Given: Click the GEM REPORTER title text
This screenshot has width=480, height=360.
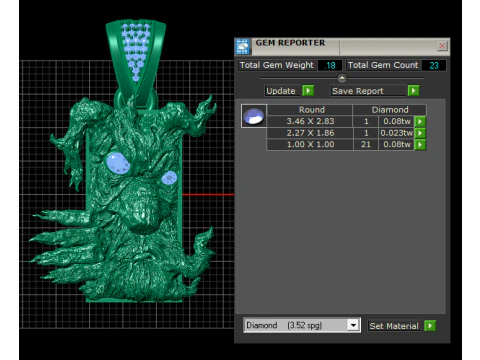Looking at the screenshot, I should click(290, 43).
